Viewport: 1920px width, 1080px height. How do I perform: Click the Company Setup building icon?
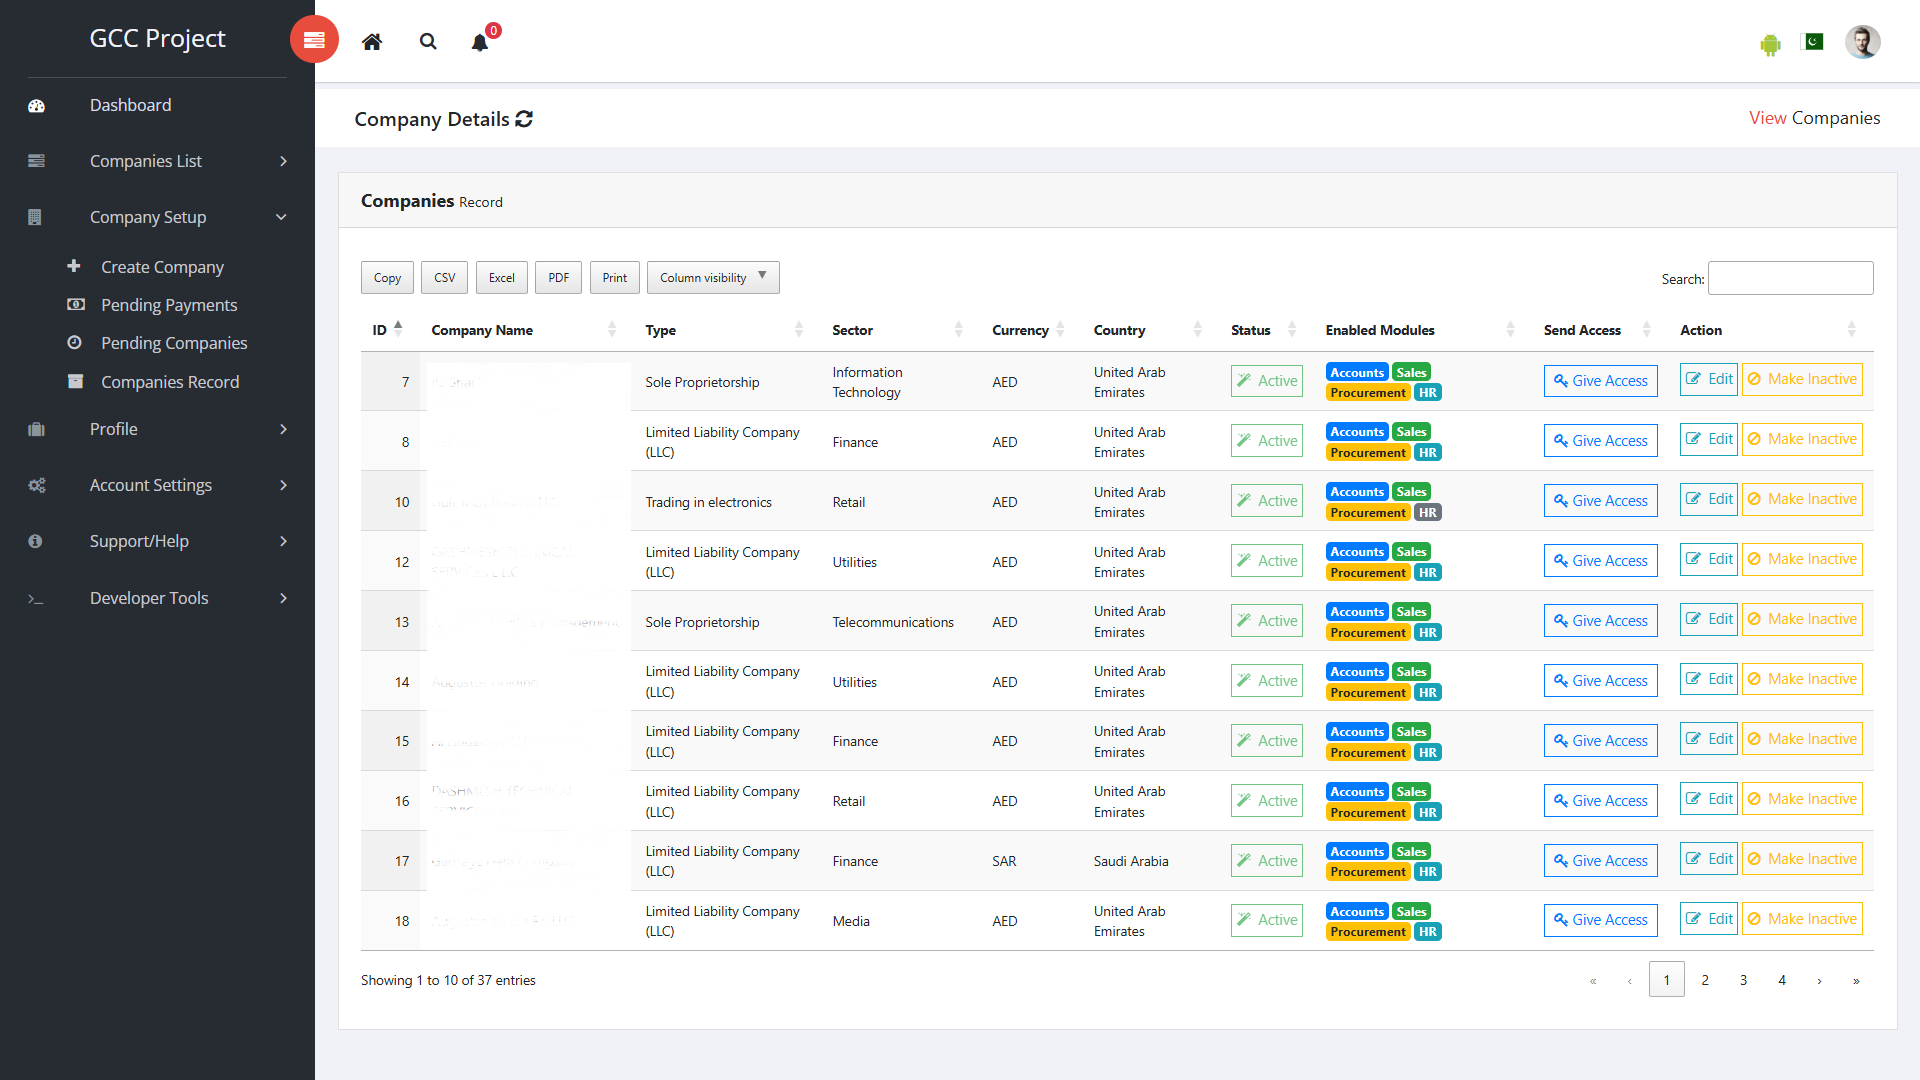pyautogui.click(x=35, y=217)
